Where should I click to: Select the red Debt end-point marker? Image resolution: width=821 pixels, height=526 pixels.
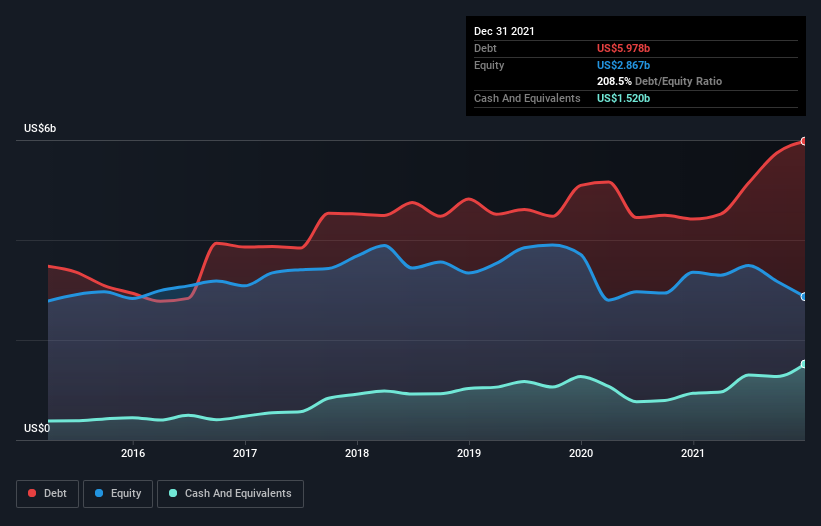point(804,141)
